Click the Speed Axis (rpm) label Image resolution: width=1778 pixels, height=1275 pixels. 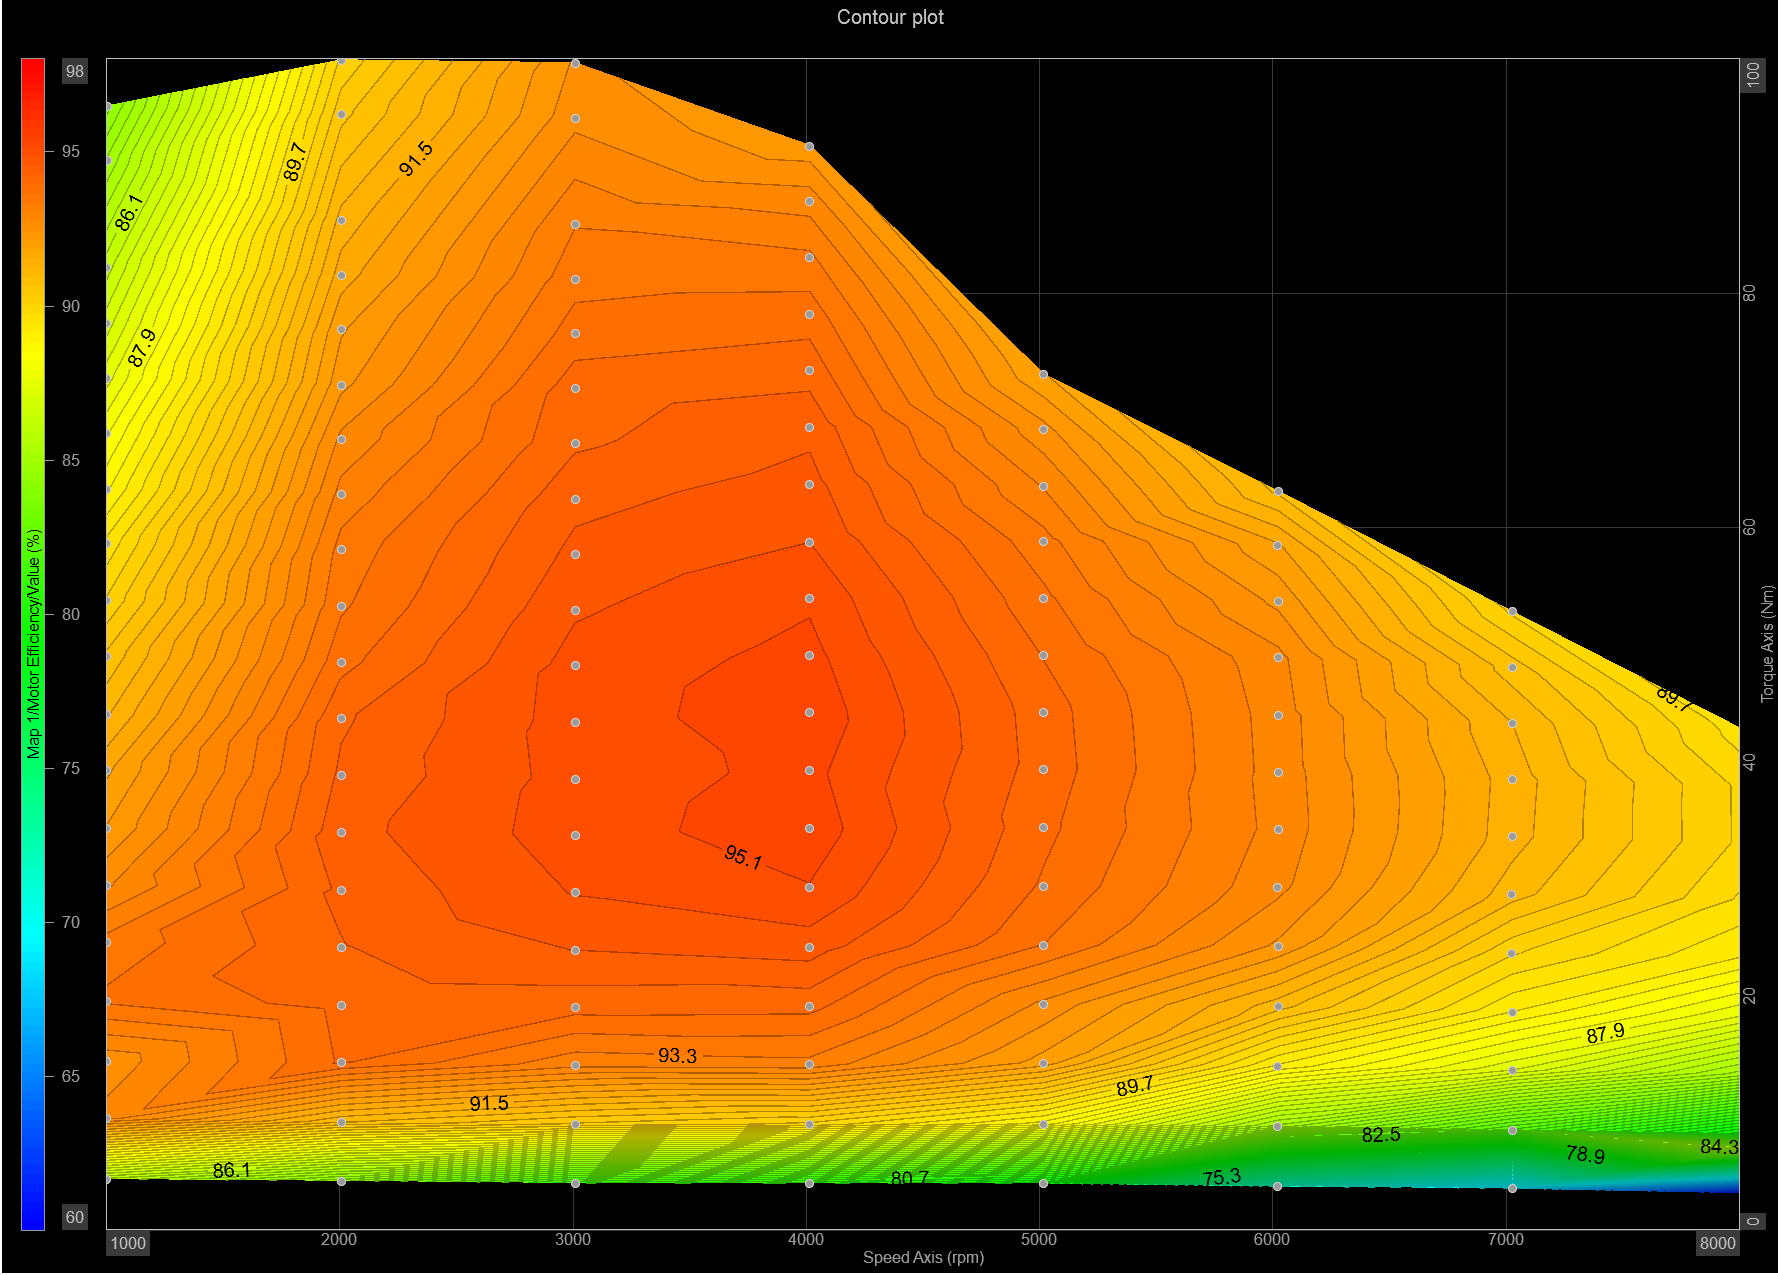pyautogui.click(x=923, y=1257)
